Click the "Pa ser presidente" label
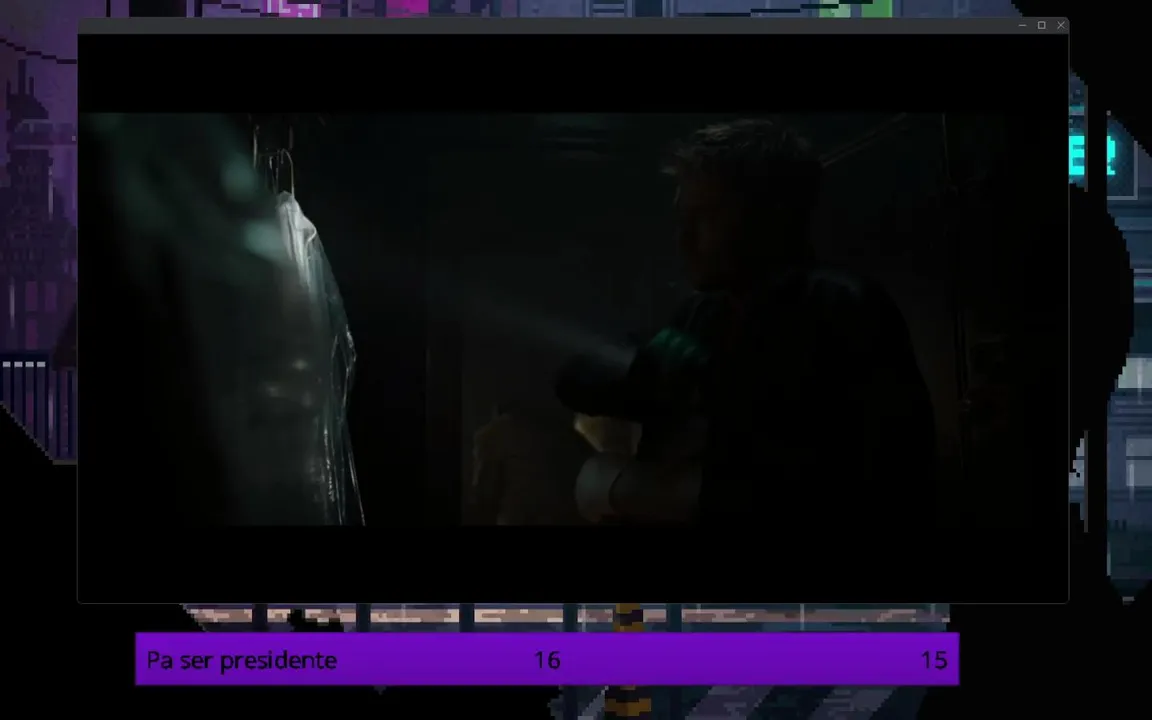Screen dimensions: 1152x720 pyautogui.click(x=242, y=660)
